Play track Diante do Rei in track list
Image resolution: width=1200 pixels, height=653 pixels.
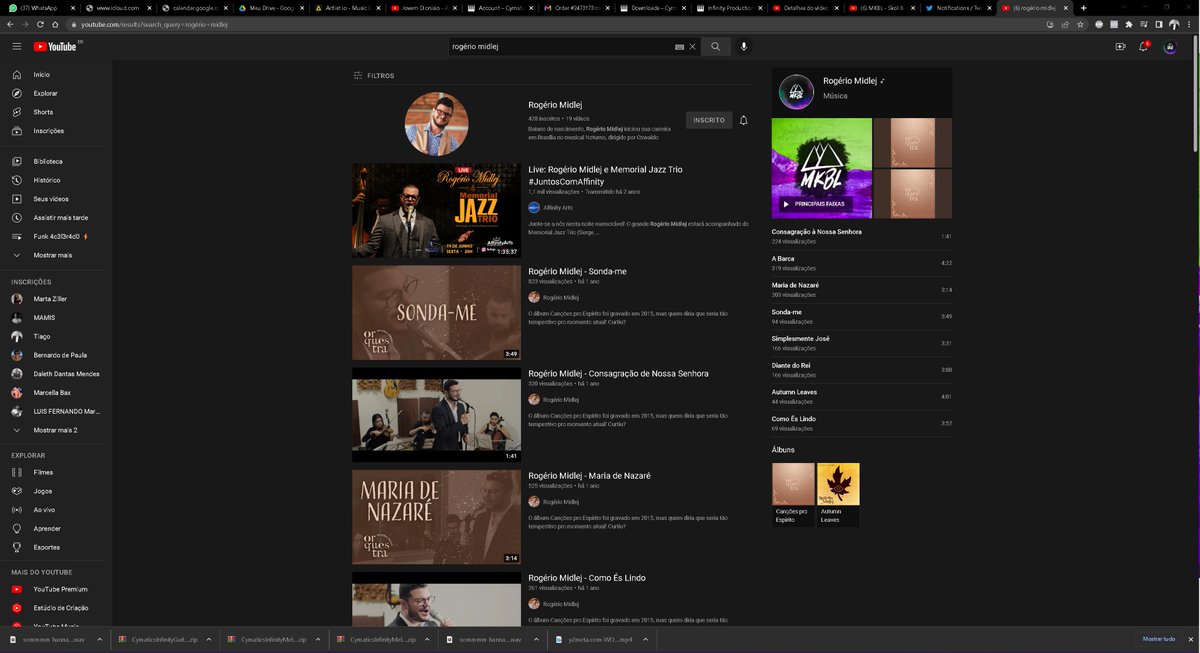(x=861, y=370)
